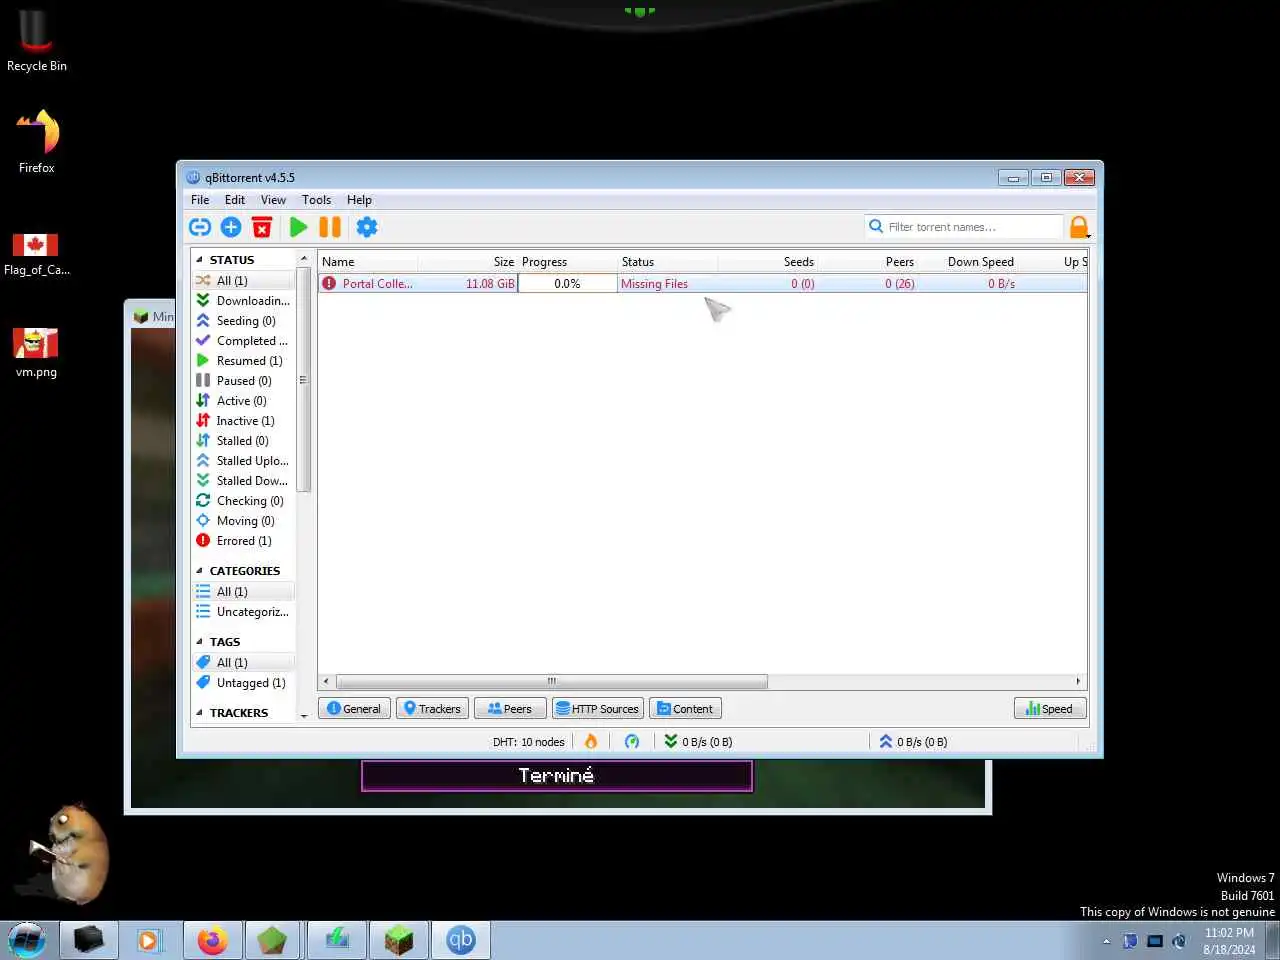Select the Moving (0) status filter
The image size is (1280, 960).
(243, 521)
